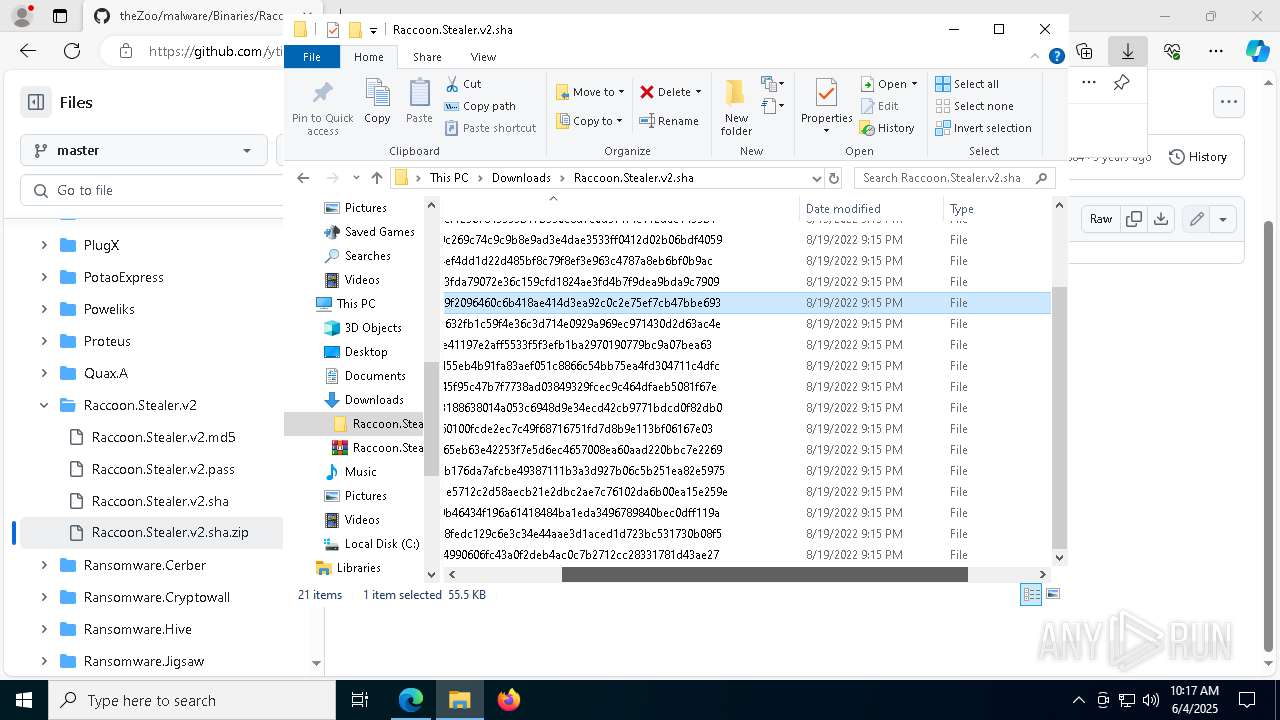Go up one folder level in Explorer

pyautogui.click(x=376, y=178)
